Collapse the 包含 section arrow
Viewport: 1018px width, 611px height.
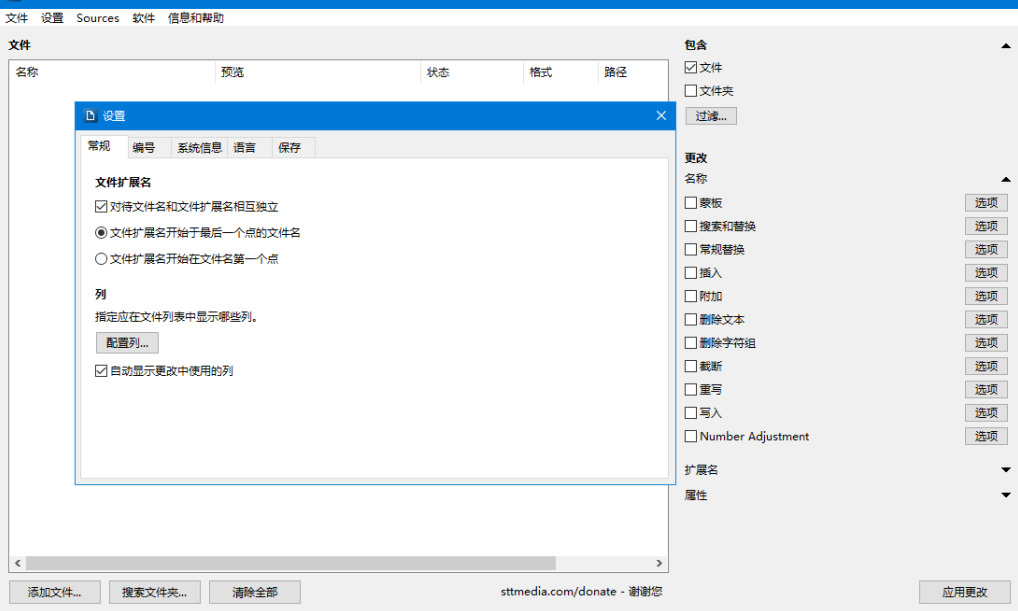[x=1005, y=45]
